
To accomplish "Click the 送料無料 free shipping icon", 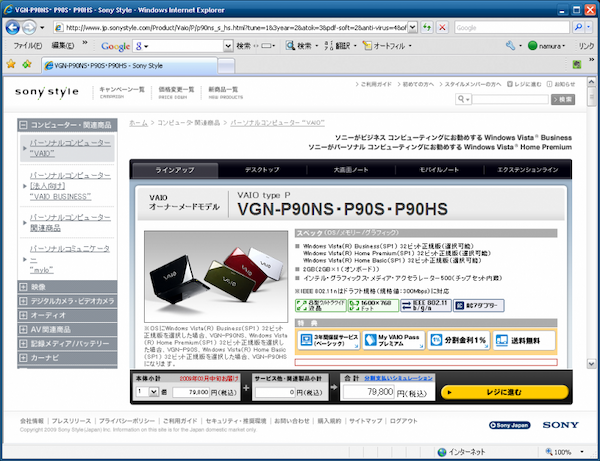I will click(524, 340).
